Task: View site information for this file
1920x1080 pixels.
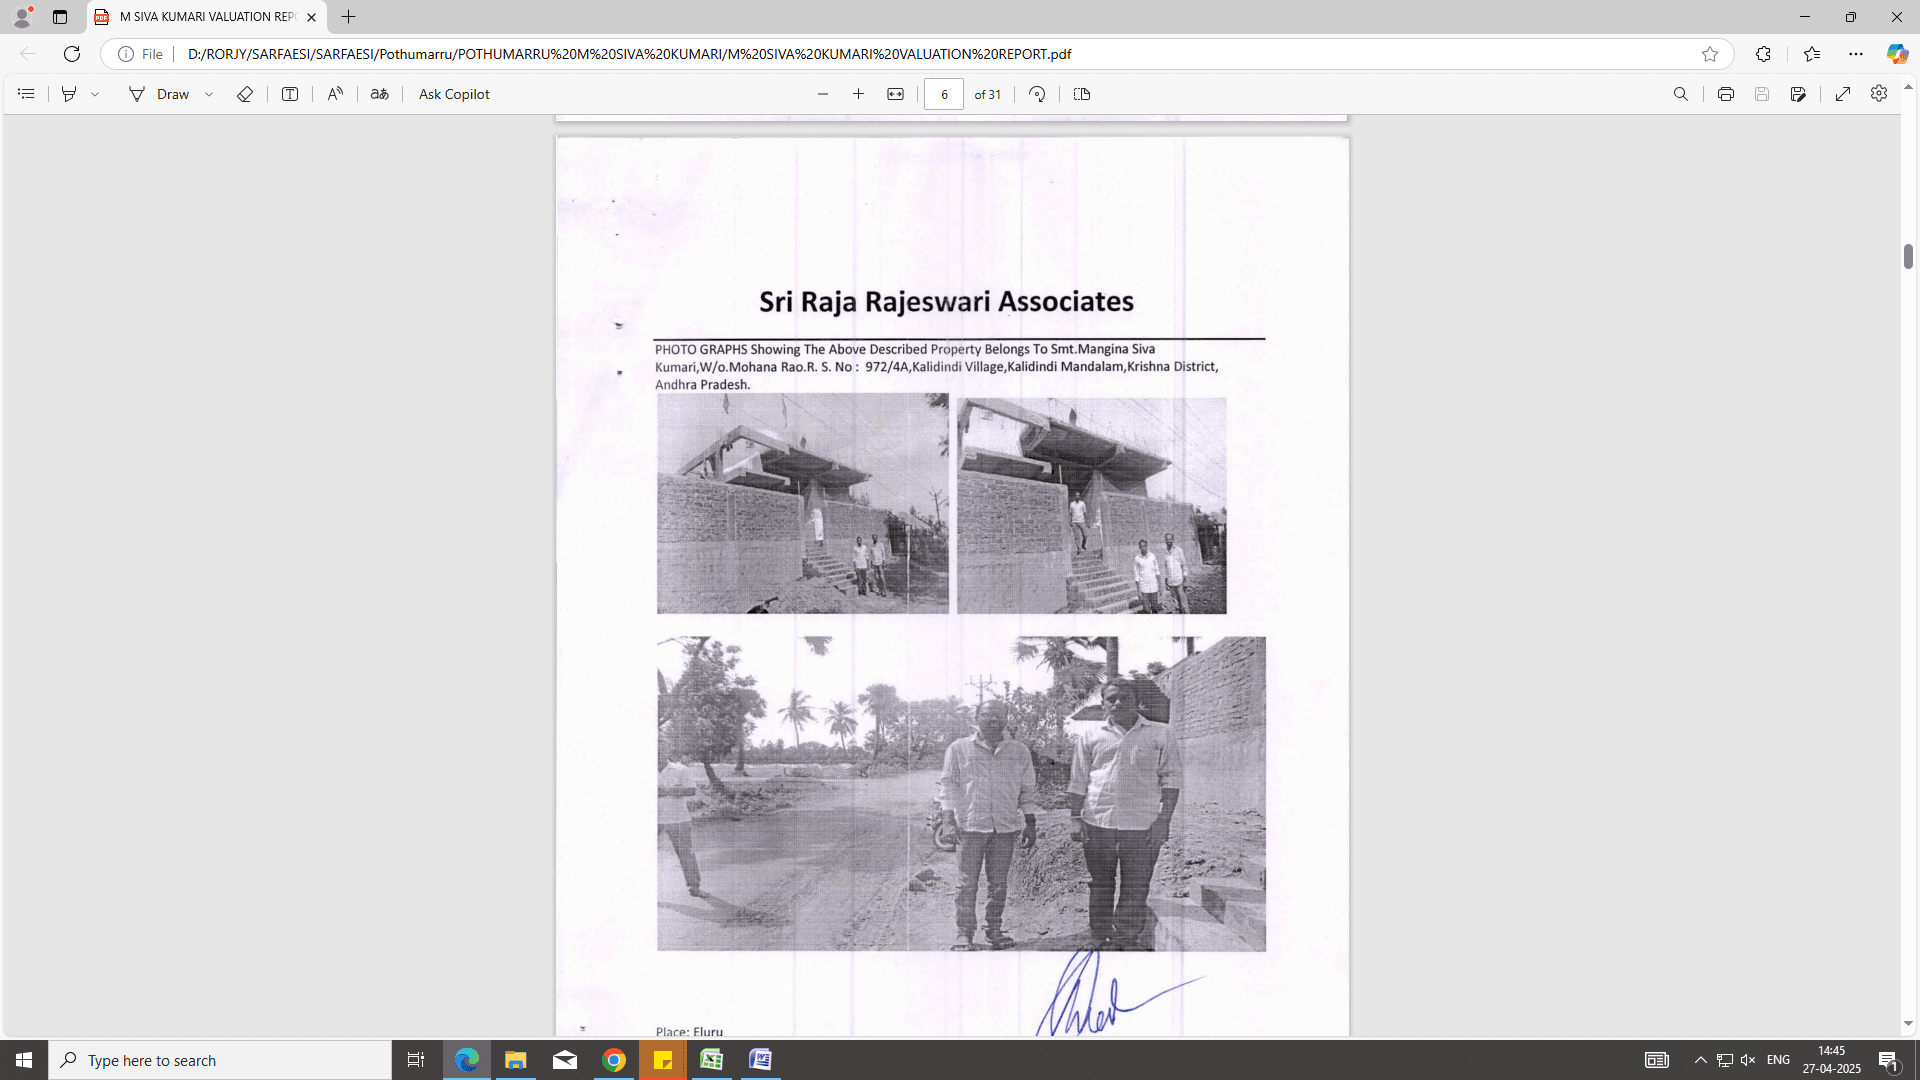Action: 140,54
